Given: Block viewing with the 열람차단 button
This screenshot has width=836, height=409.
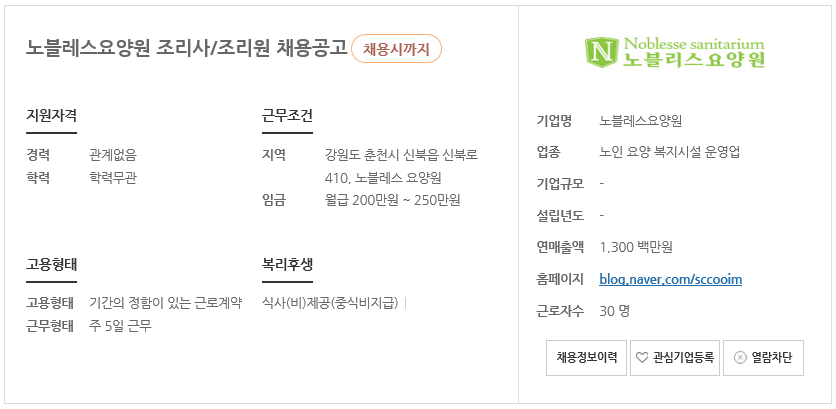Looking at the screenshot, I should click(763, 358).
